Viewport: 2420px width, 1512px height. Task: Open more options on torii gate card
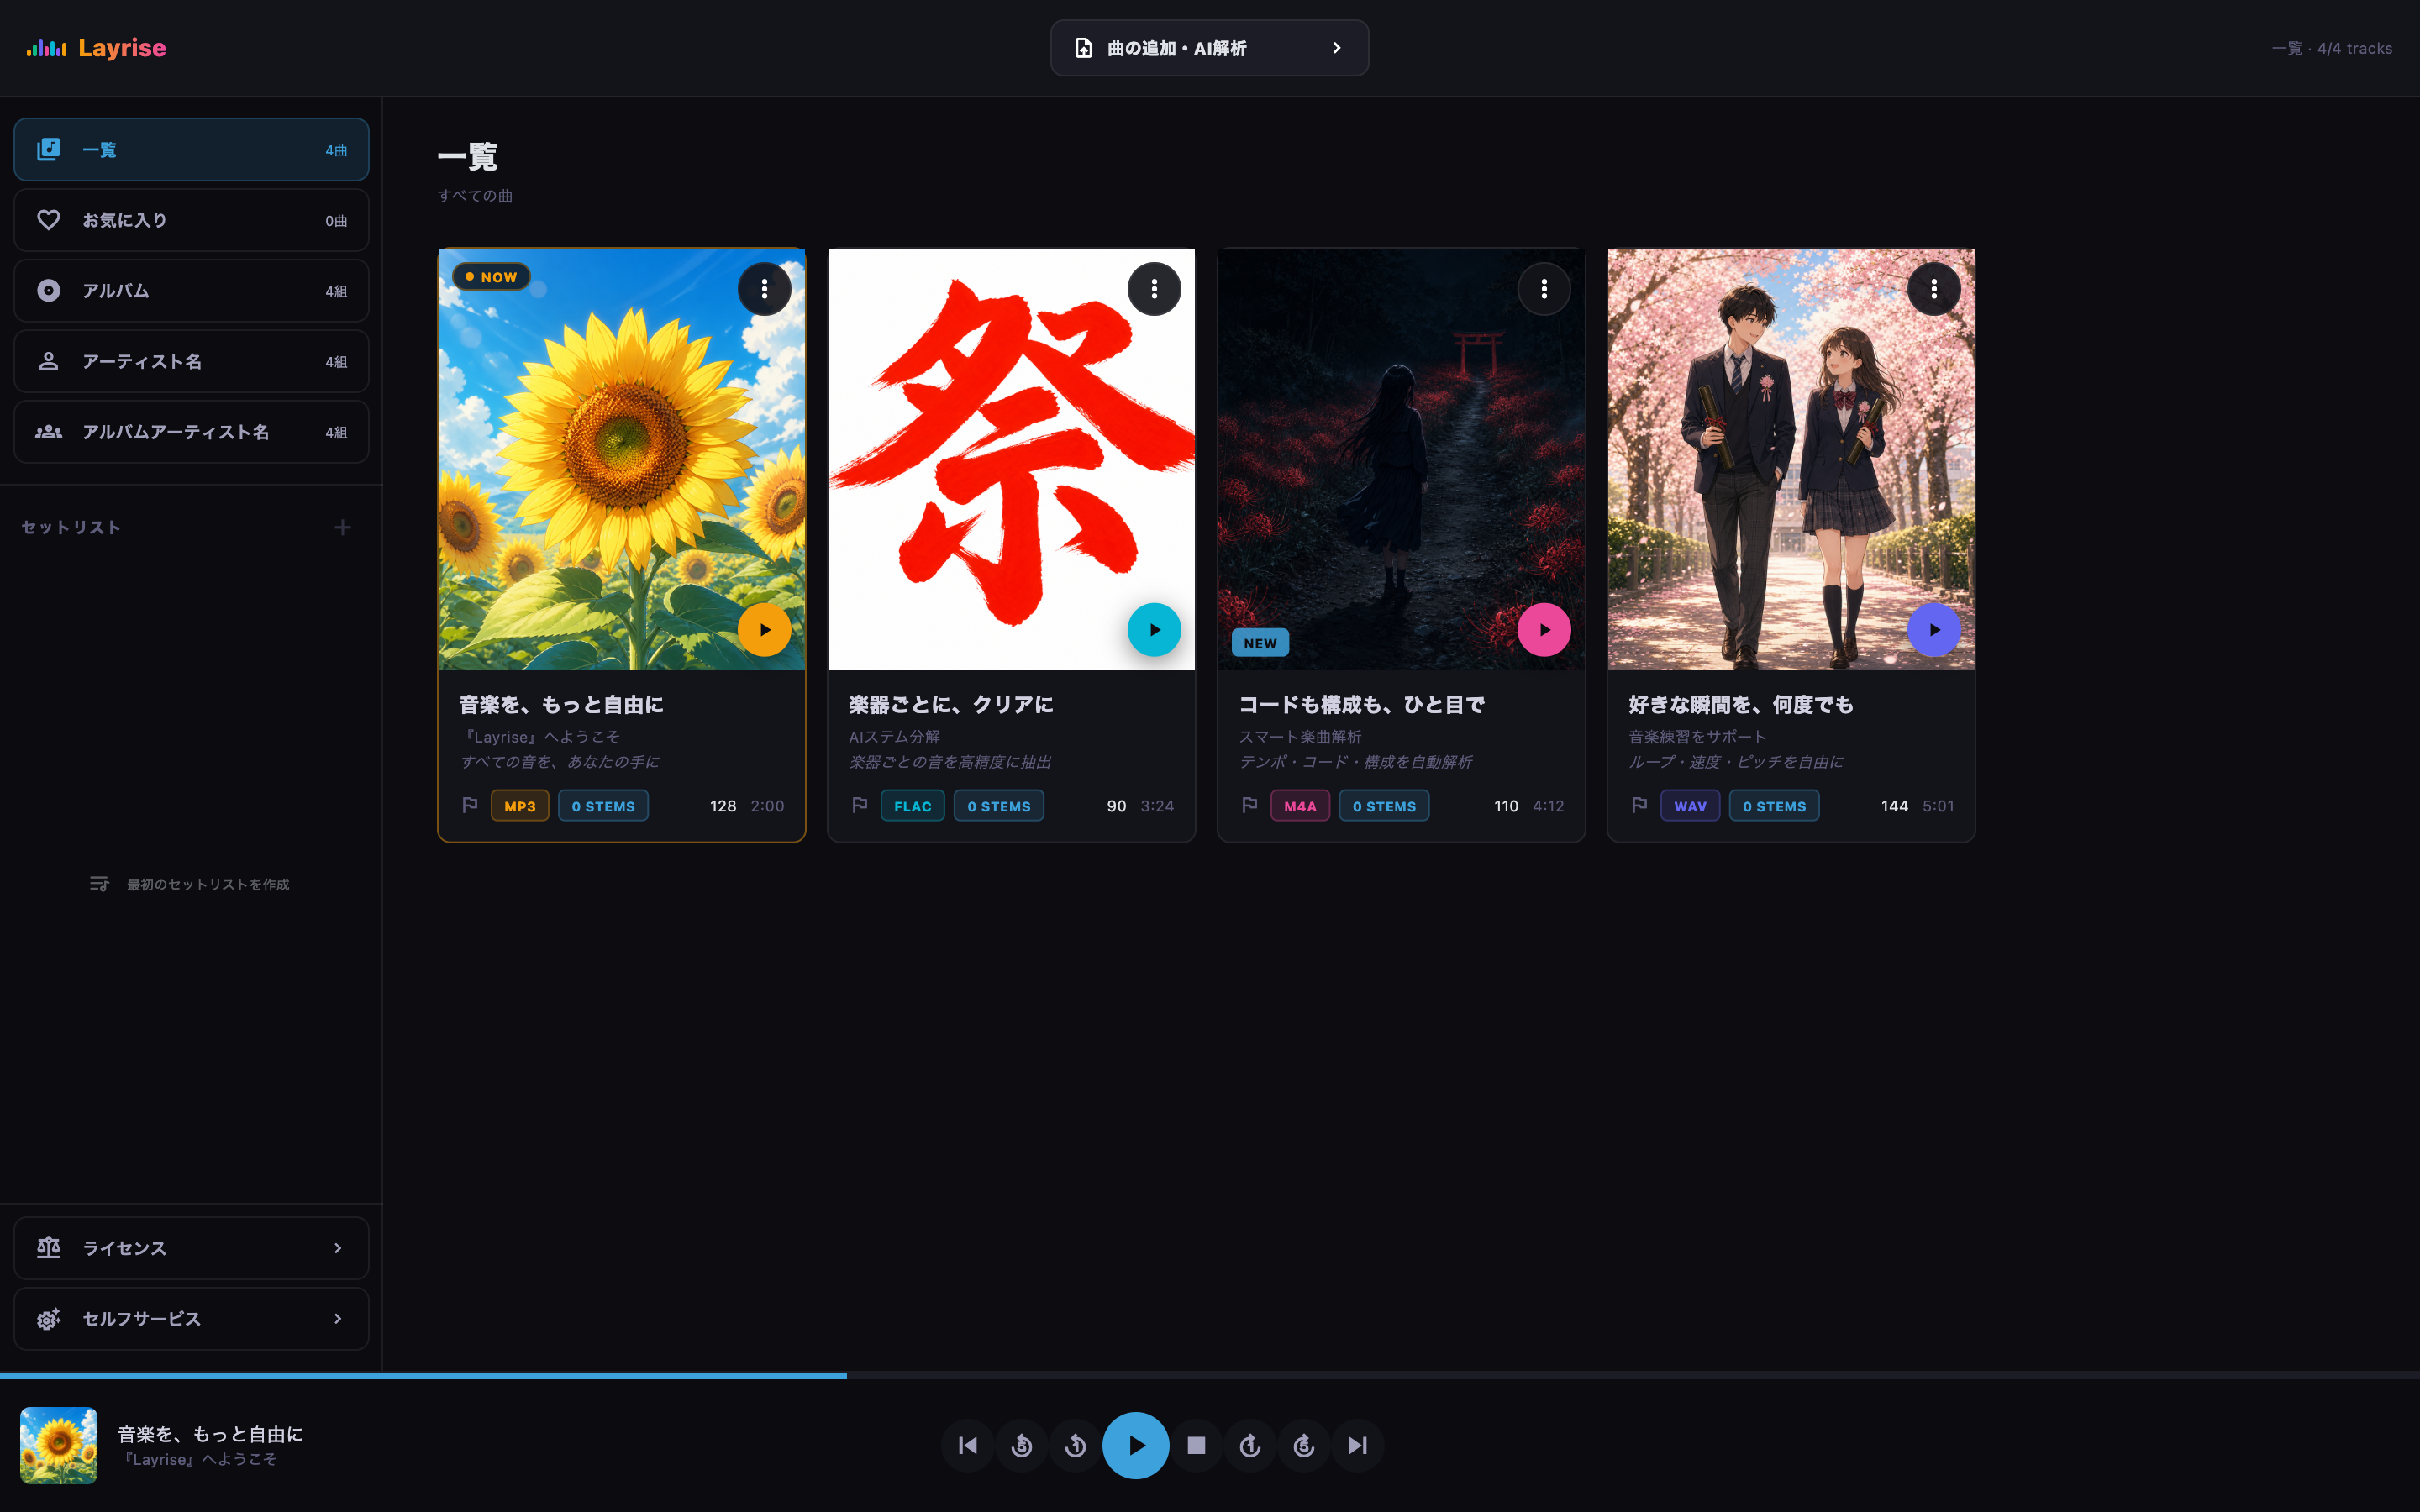click(1544, 289)
